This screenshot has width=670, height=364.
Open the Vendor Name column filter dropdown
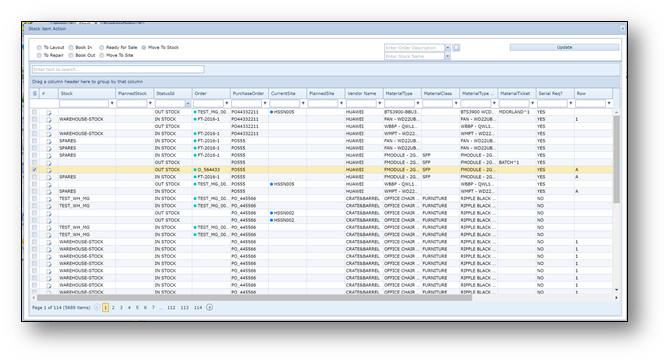pos(379,103)
